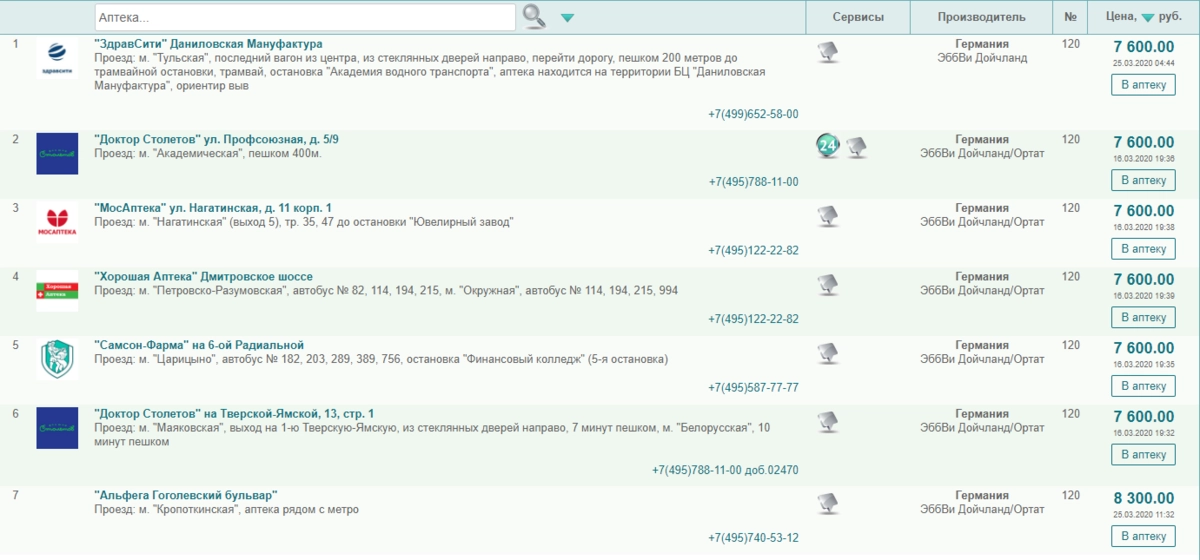The height and width of the screenshot is (560, 1200).
Task: Focus the Аптека search input field
Action: [305, 17]
